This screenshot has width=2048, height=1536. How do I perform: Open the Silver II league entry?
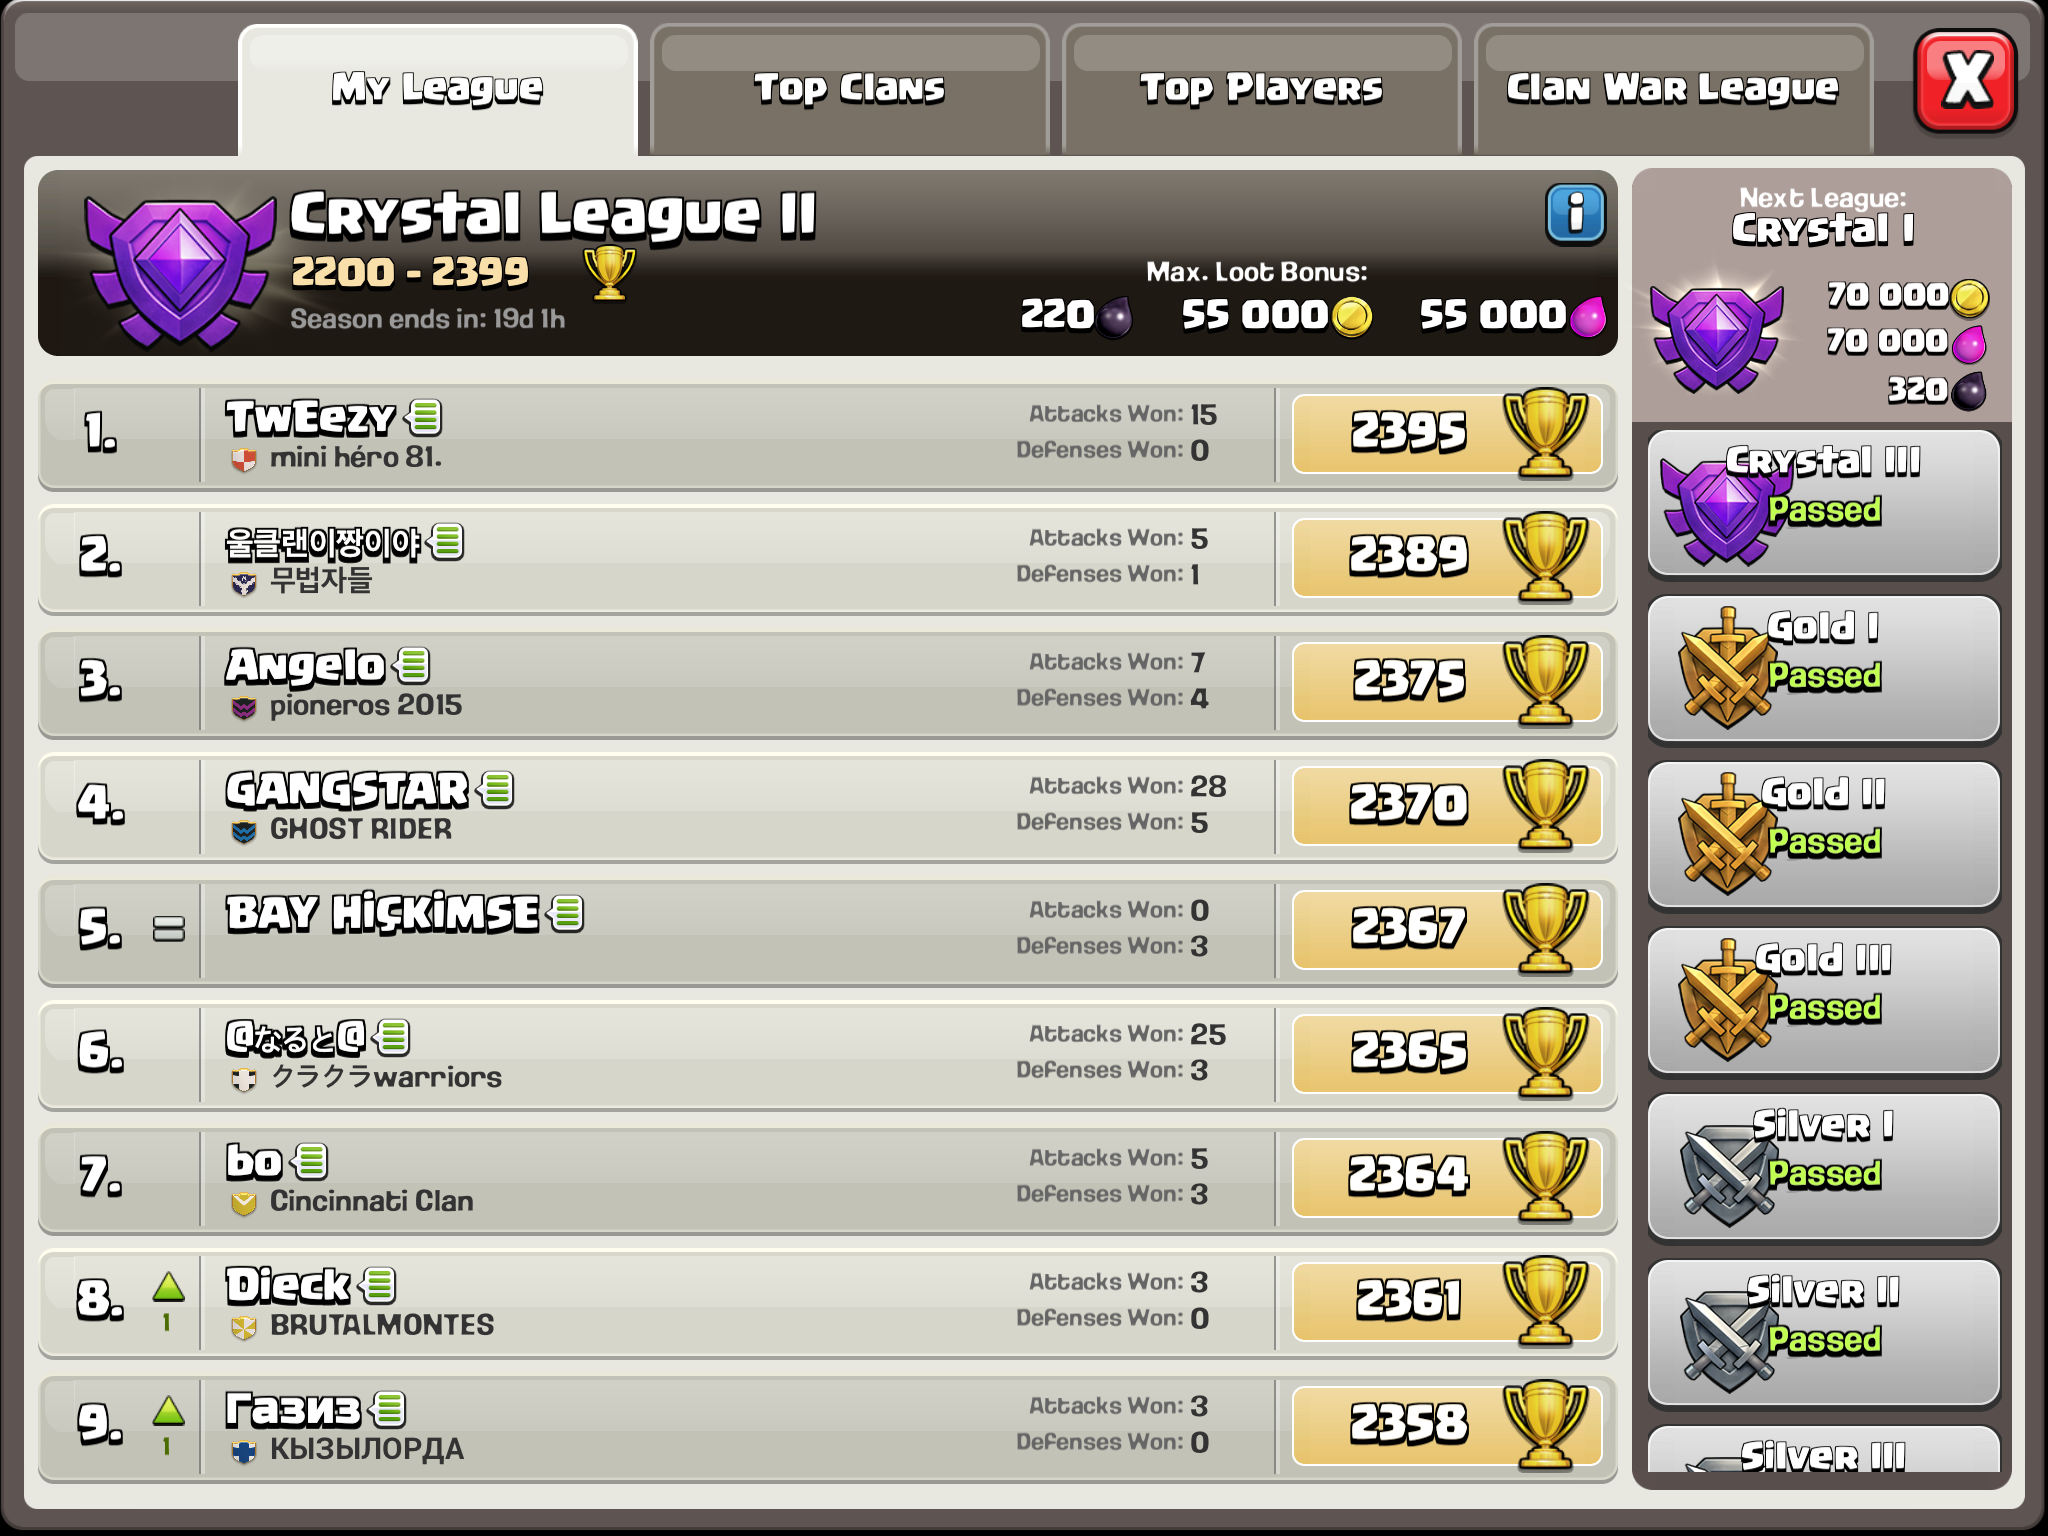[x=1823, y=1333]
